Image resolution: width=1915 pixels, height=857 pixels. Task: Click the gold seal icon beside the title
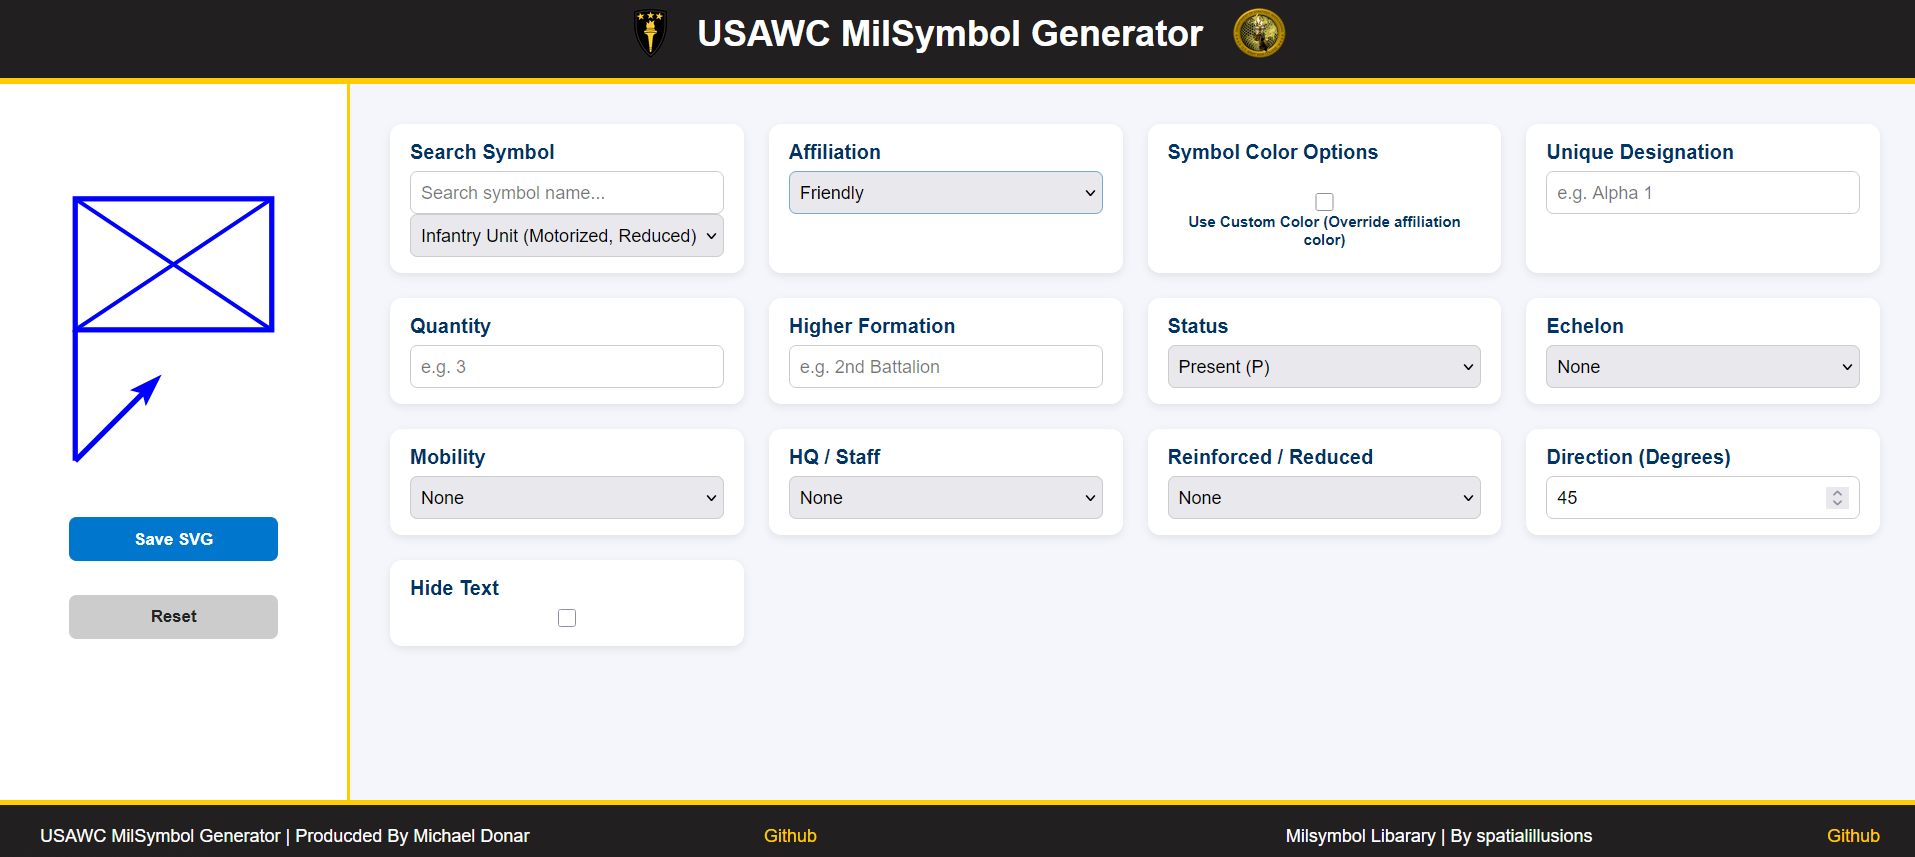(x=1258, y=32)
